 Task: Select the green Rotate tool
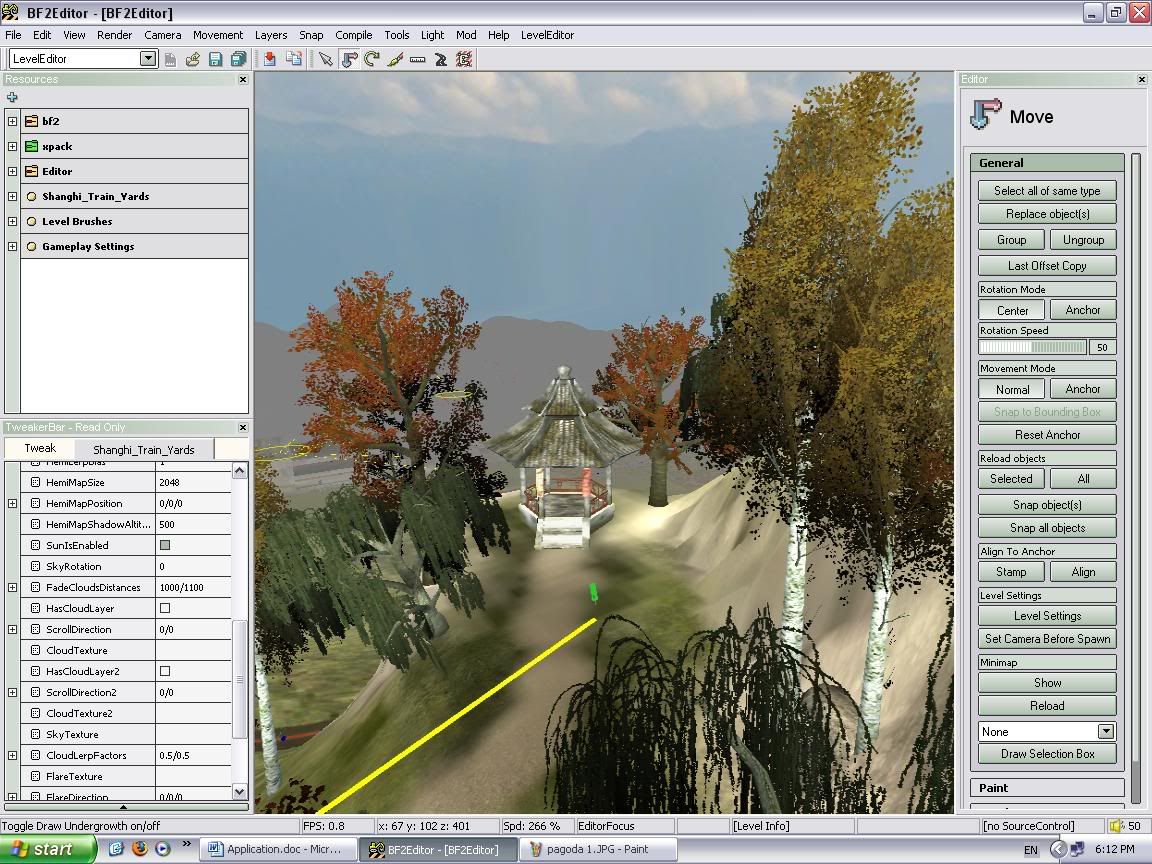tap(372, 60)
